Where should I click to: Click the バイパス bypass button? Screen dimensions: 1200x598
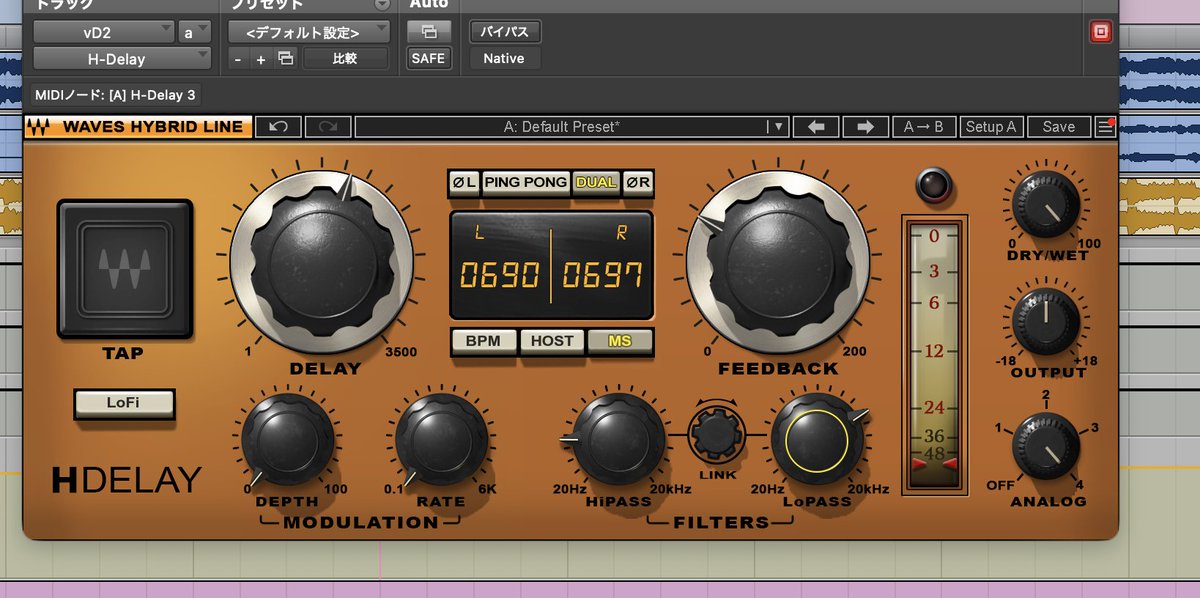505,32
